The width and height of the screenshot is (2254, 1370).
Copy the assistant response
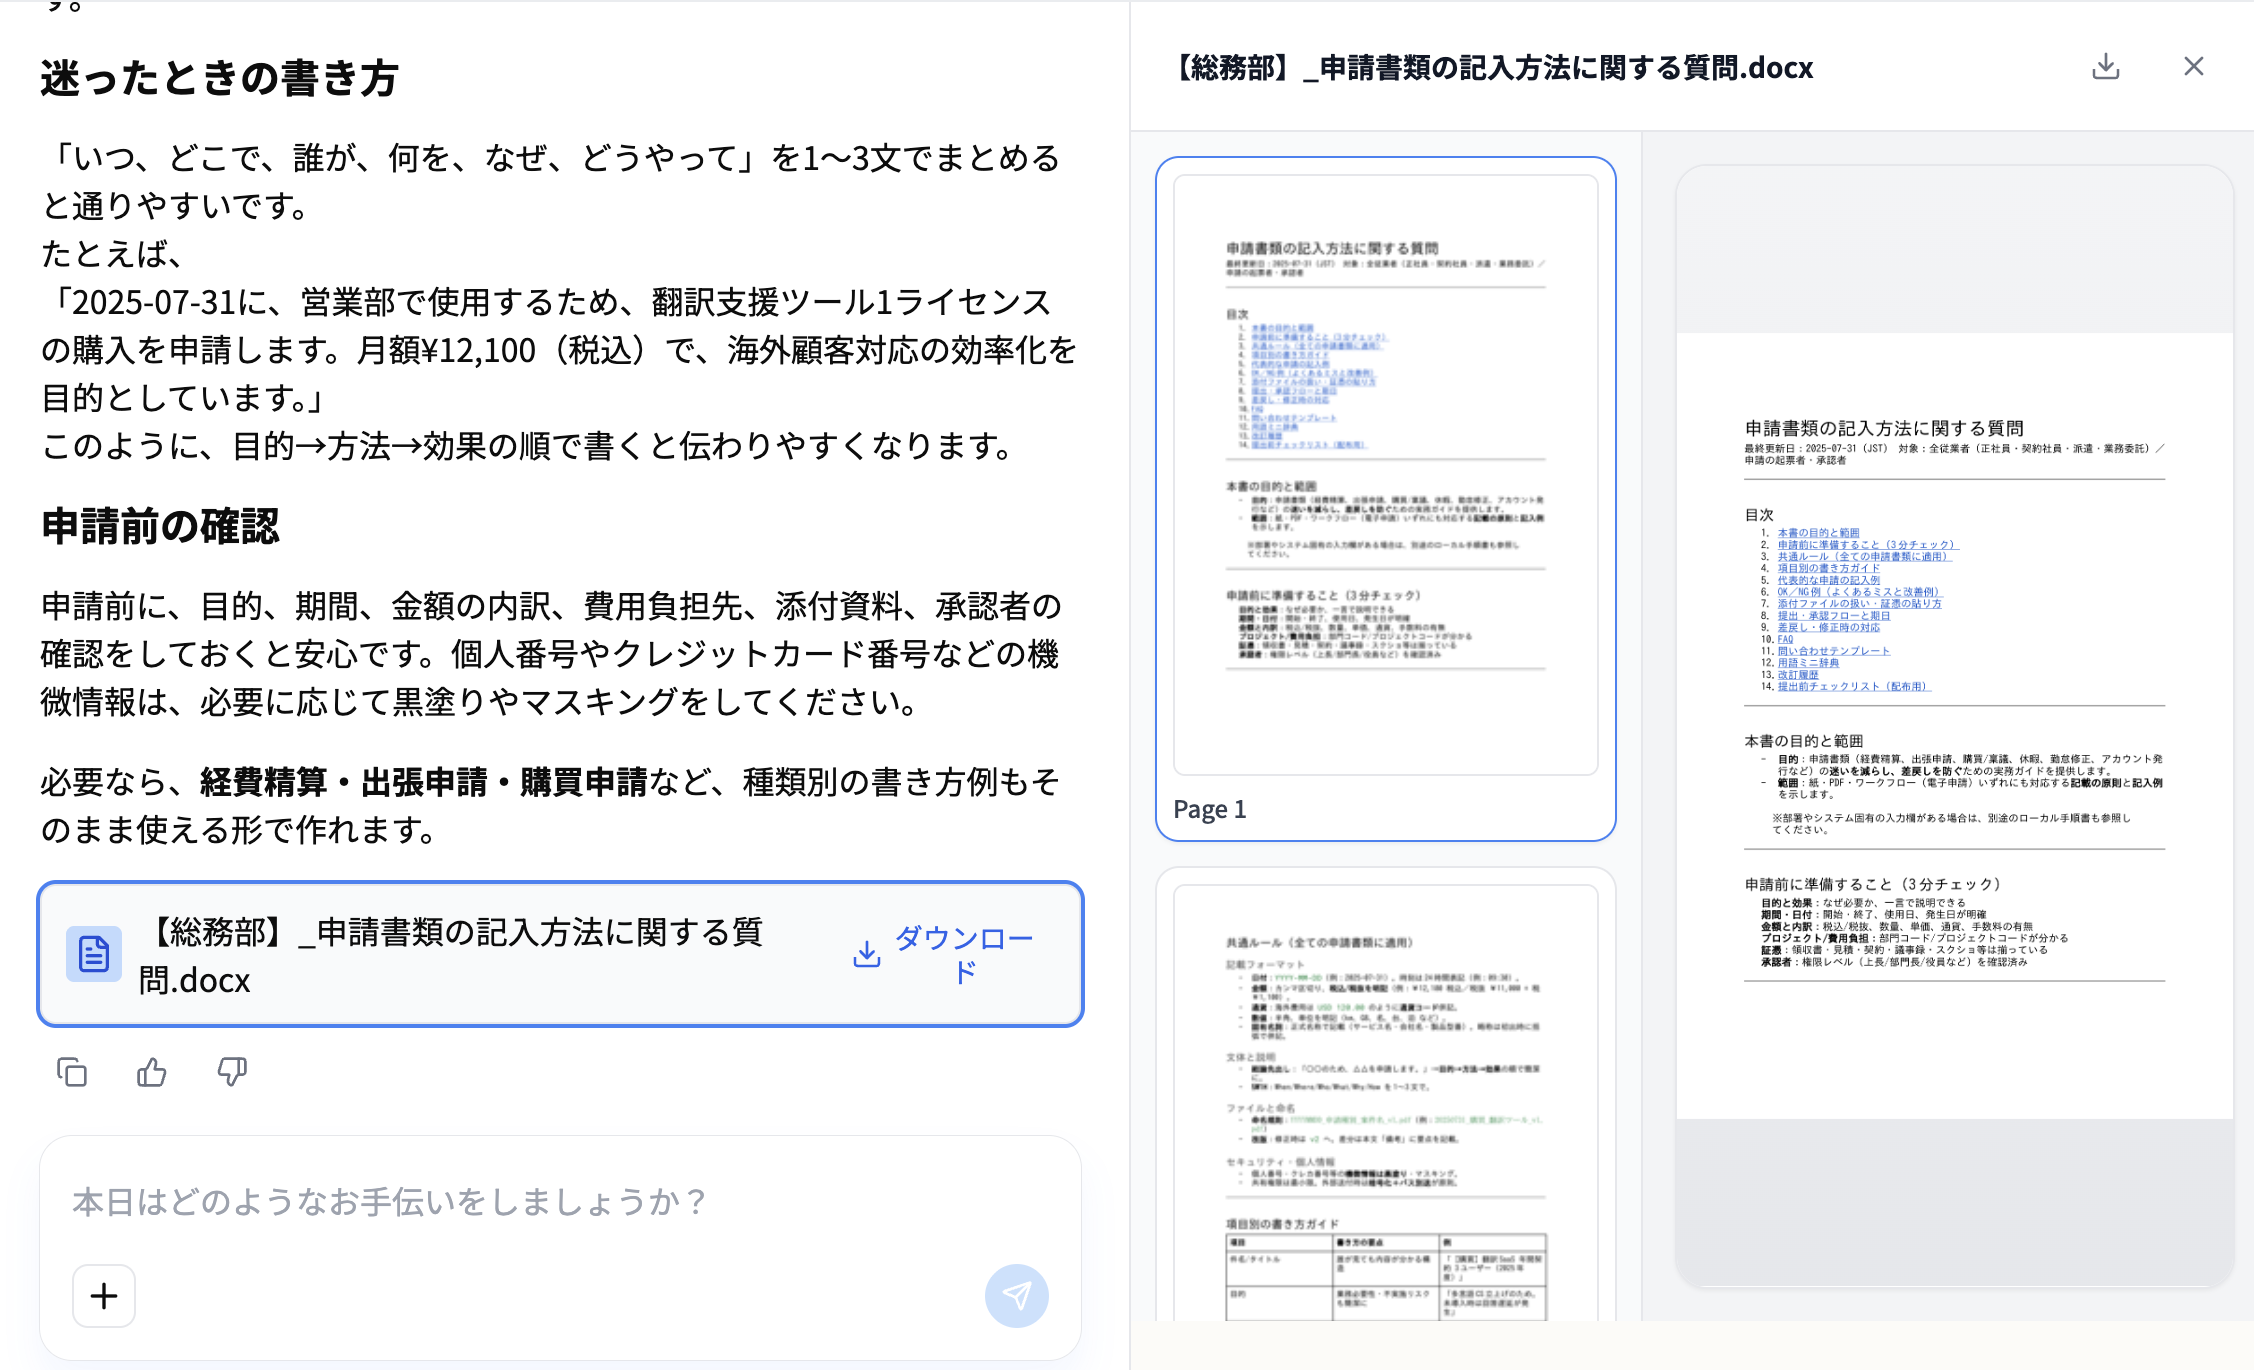tap(72, 1072)
